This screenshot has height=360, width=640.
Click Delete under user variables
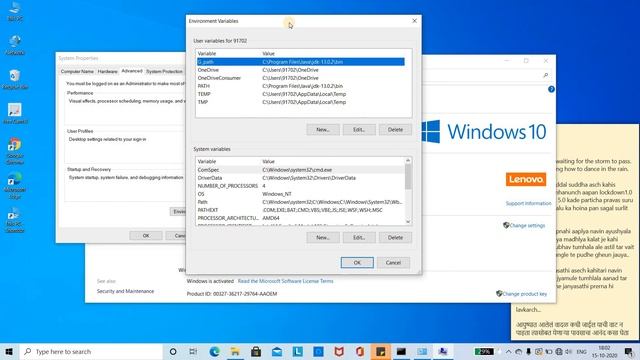[x=395, y=129]
